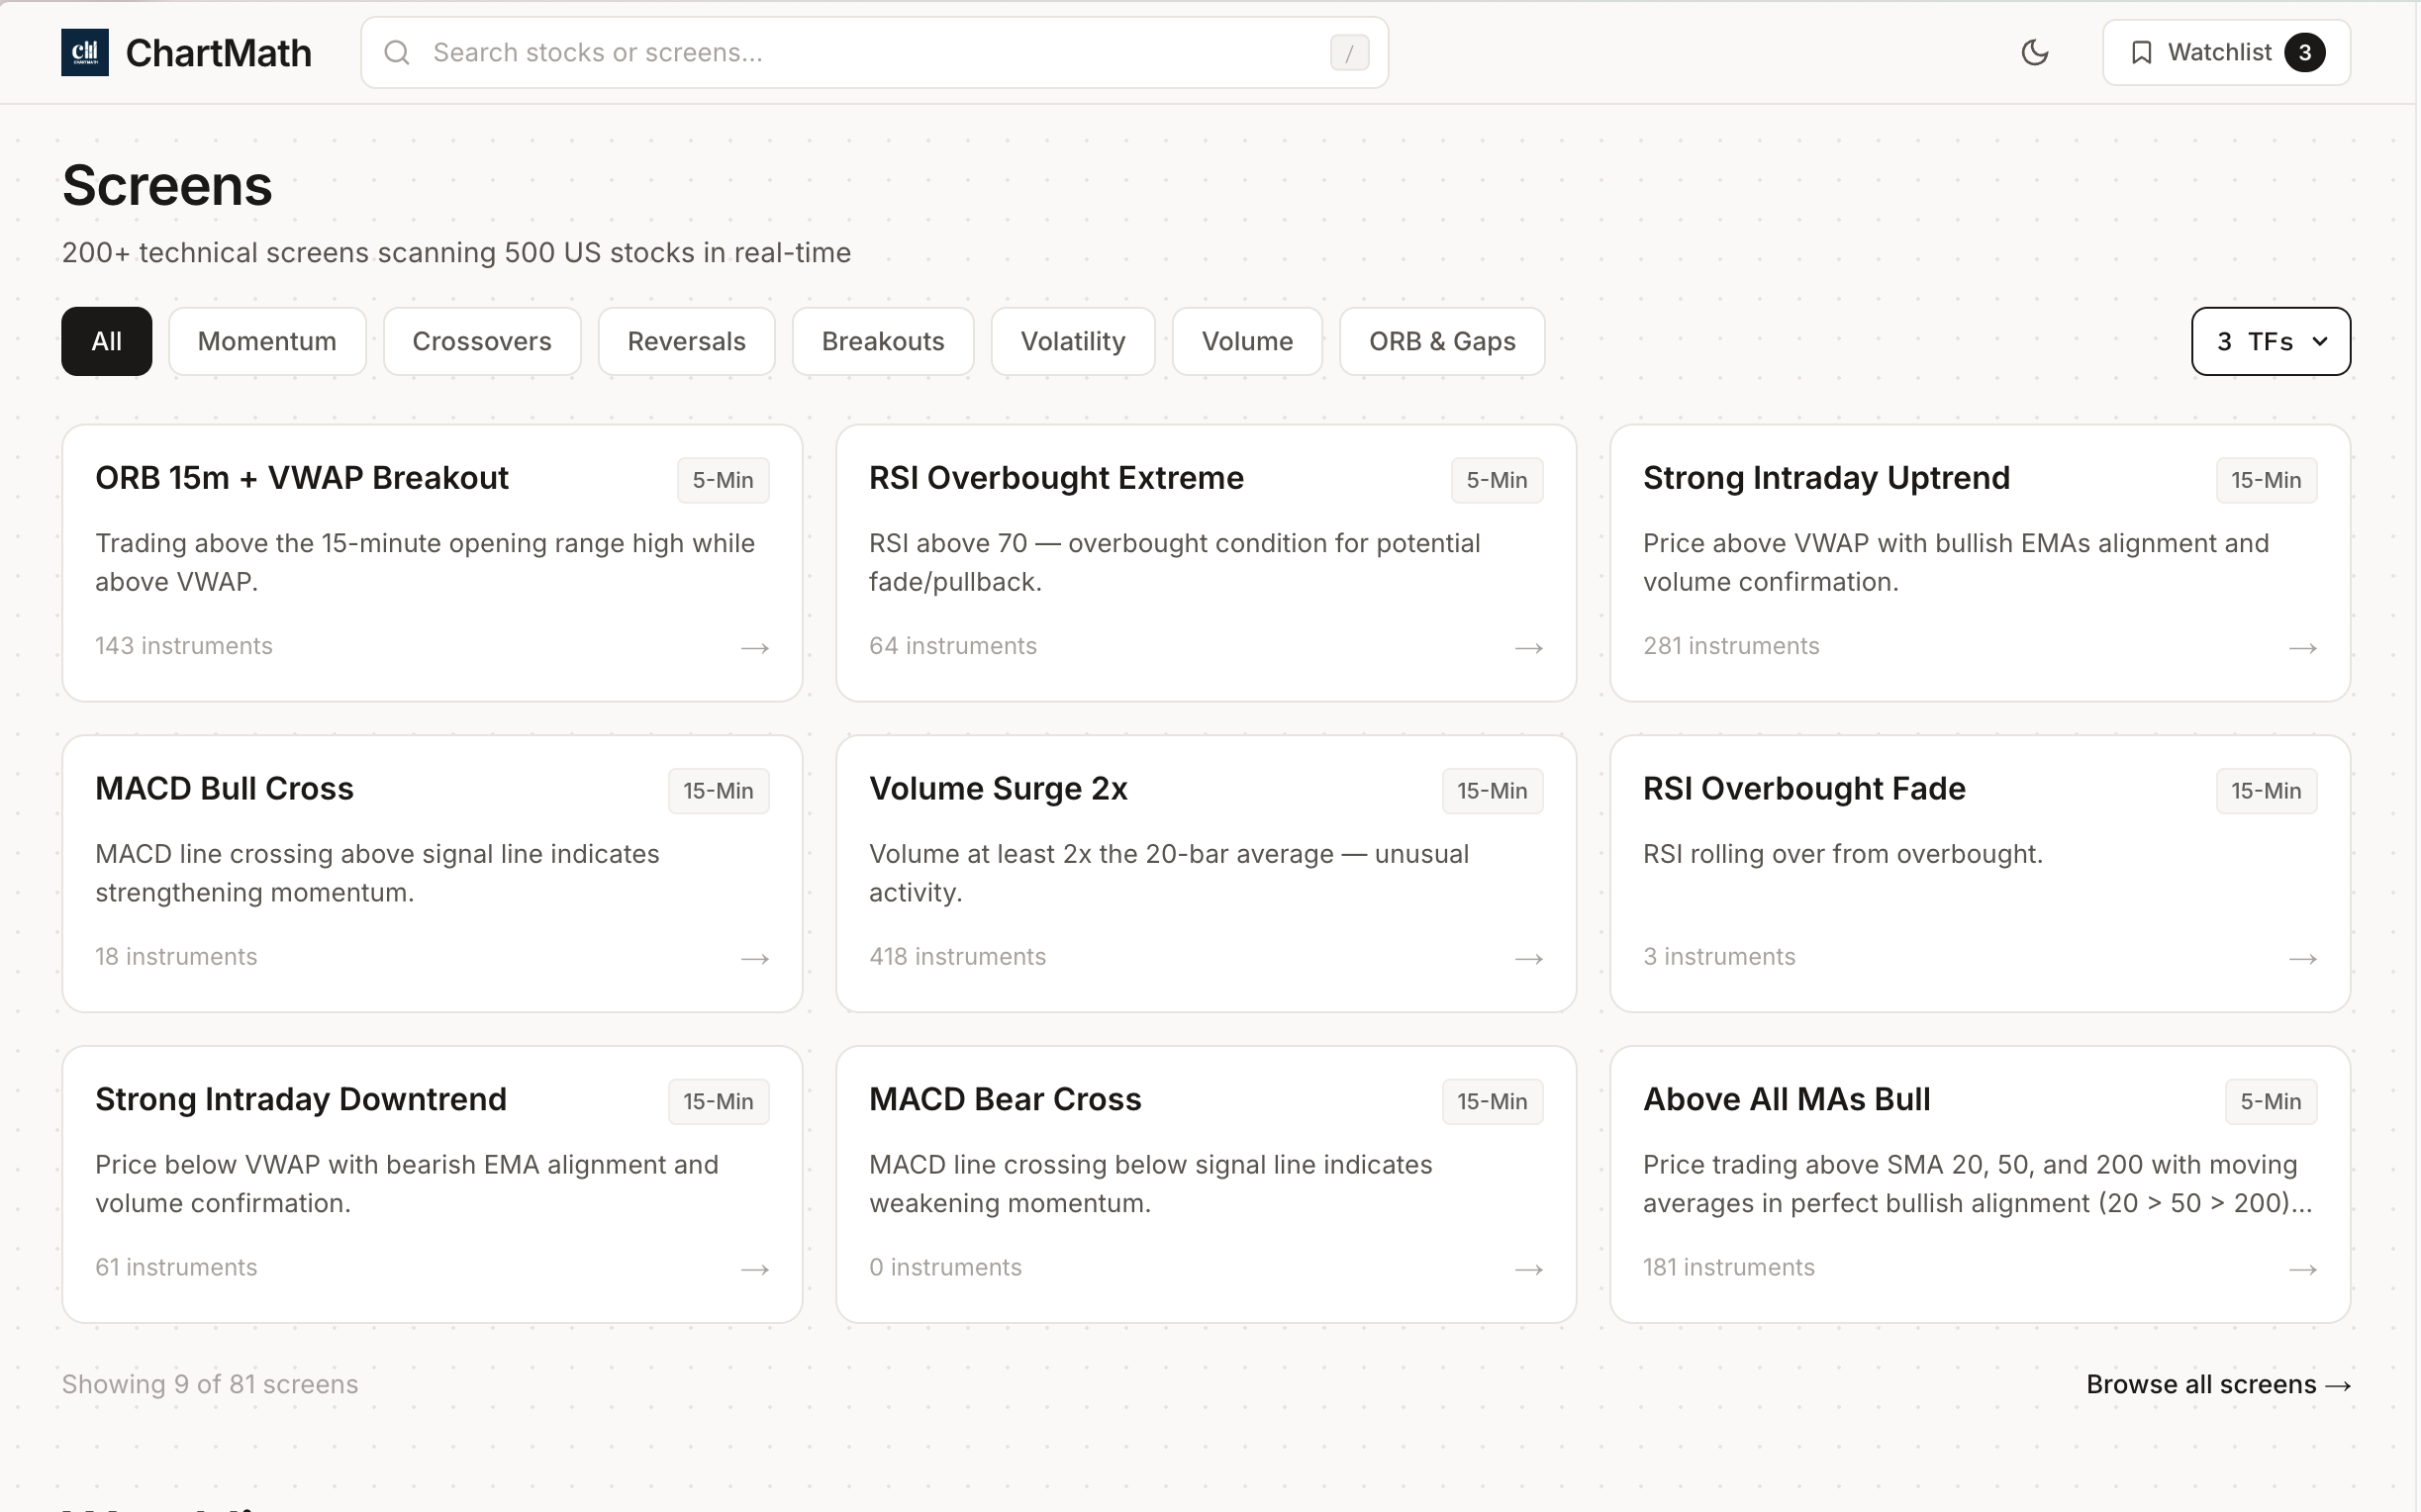Open the 3 TFs timeframe dropdown
Screen dimensions: 2421x1512
[x=2270, y=341]
